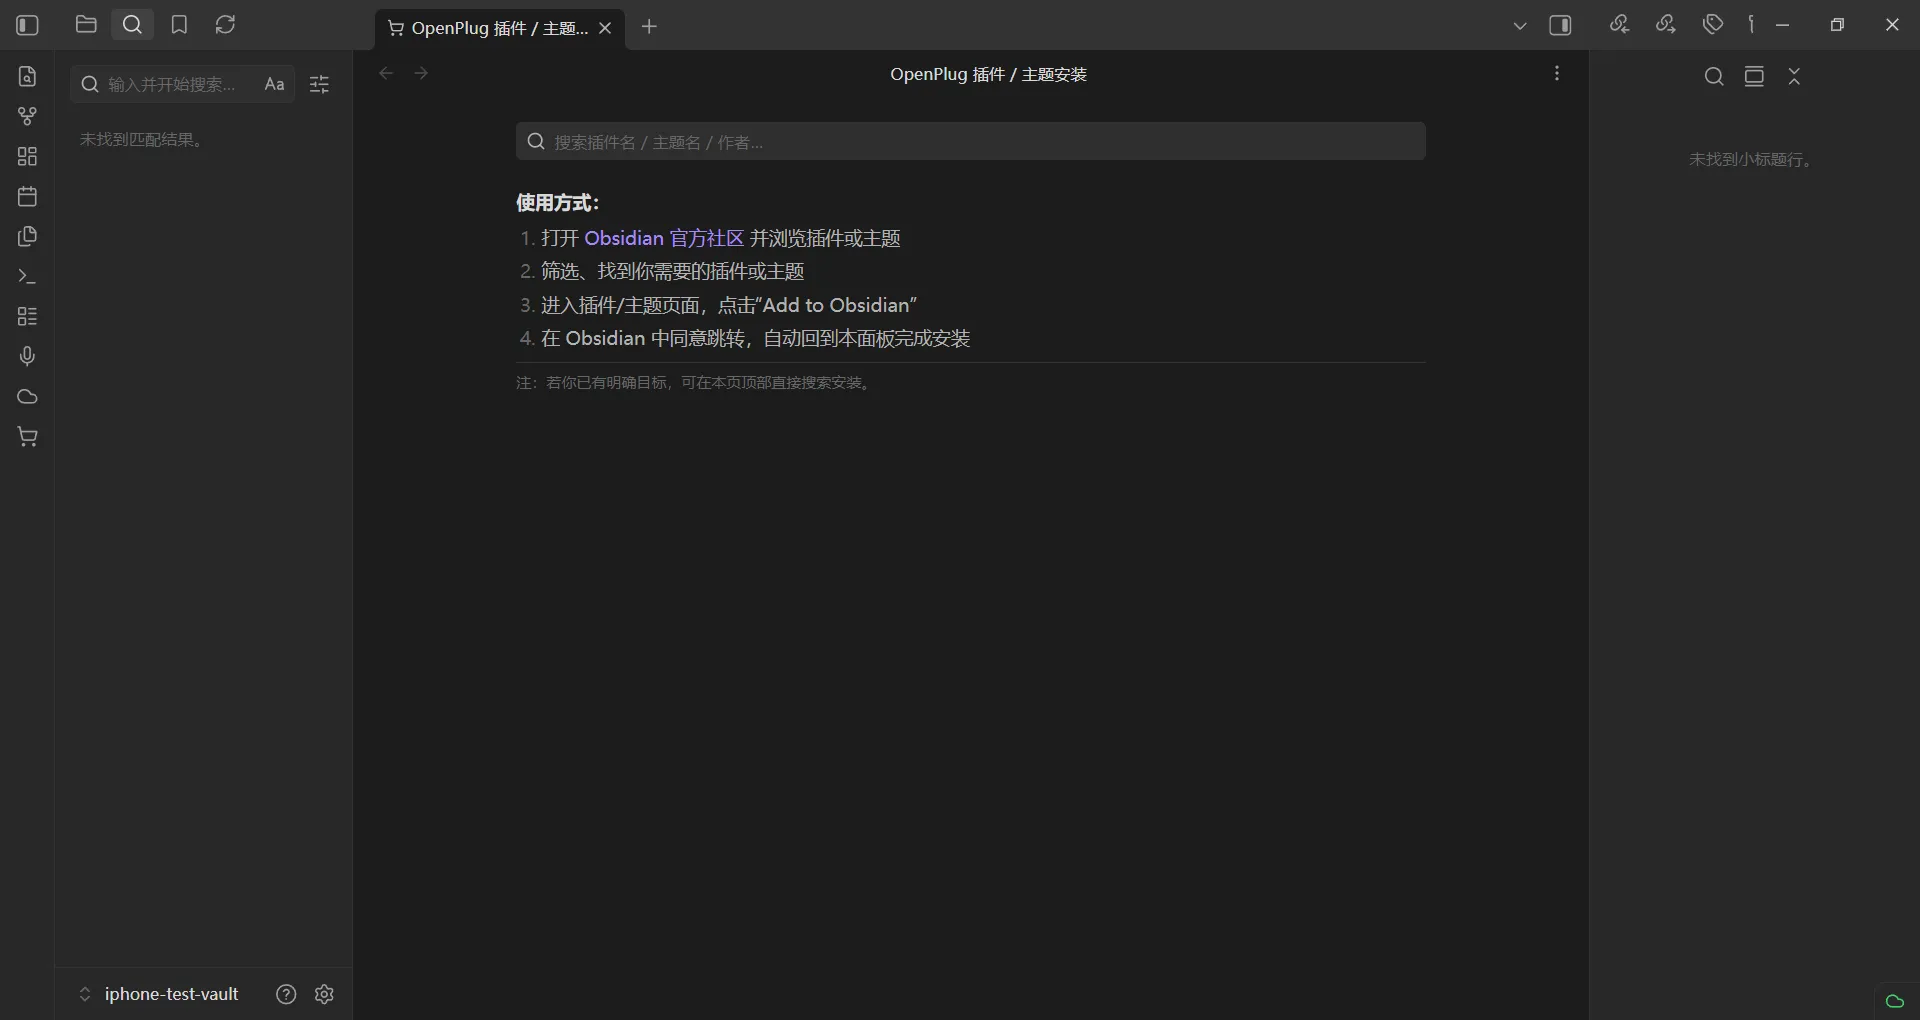
Task: Click step 4 '在 Obsidian 中同意跳转' line
Action: pyautogui.click(x=756, y=339)
